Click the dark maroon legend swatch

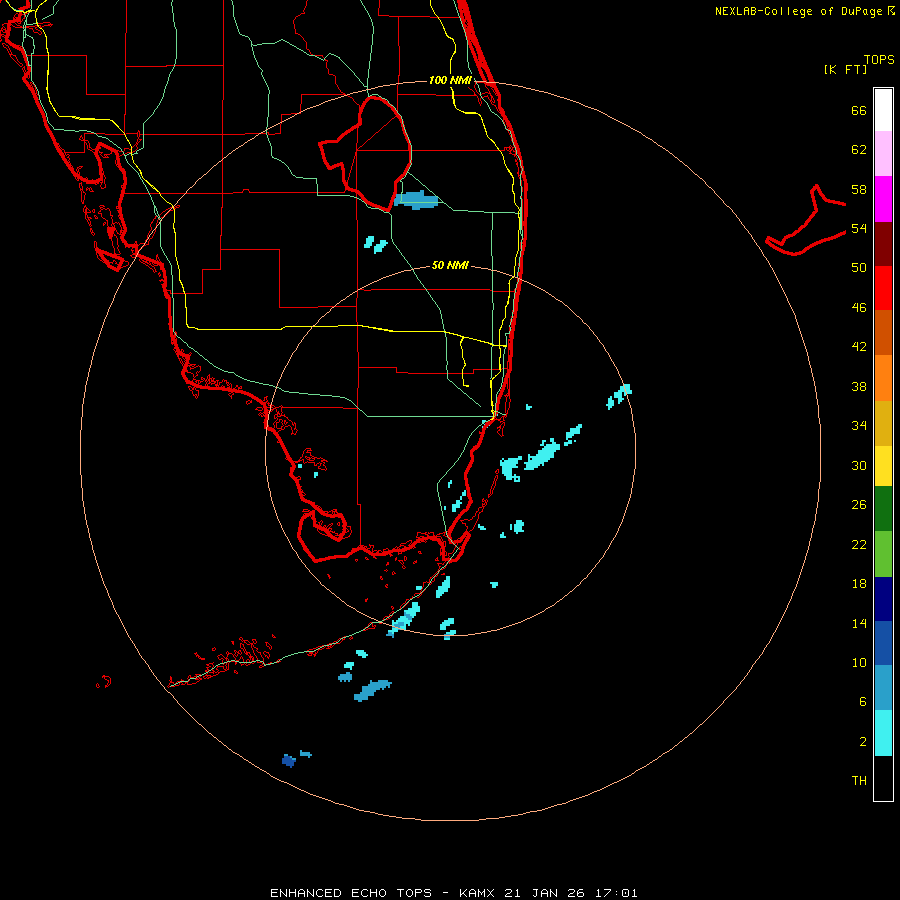coord(883,243)
